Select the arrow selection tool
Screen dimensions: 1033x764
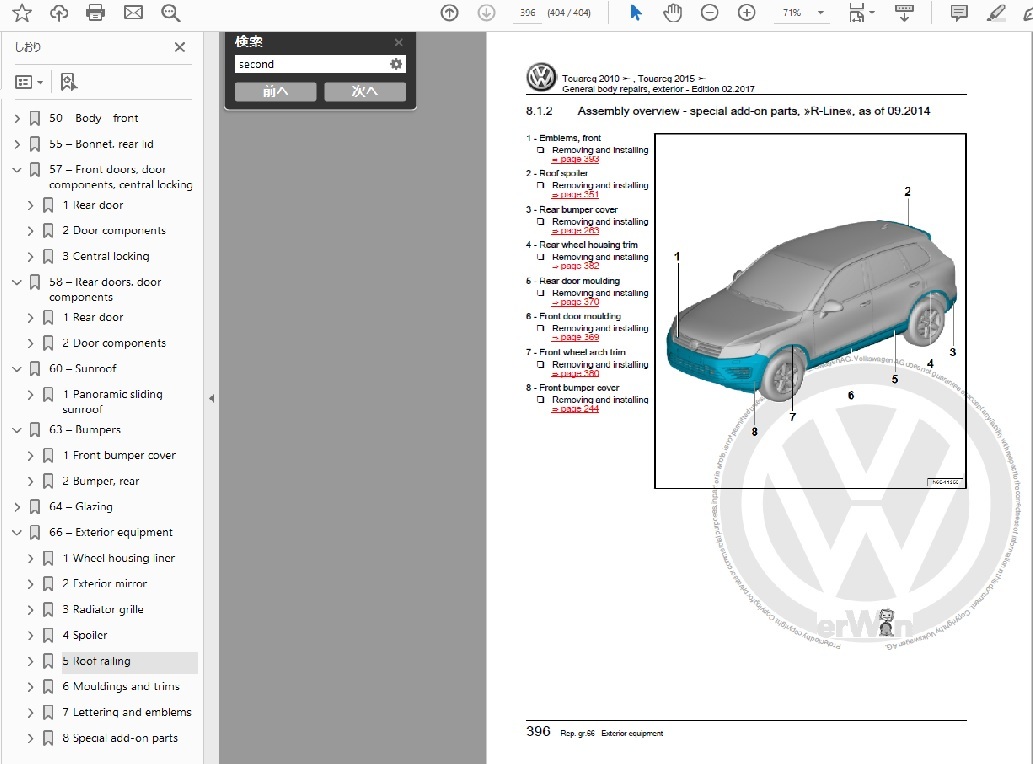click(636, 13)
